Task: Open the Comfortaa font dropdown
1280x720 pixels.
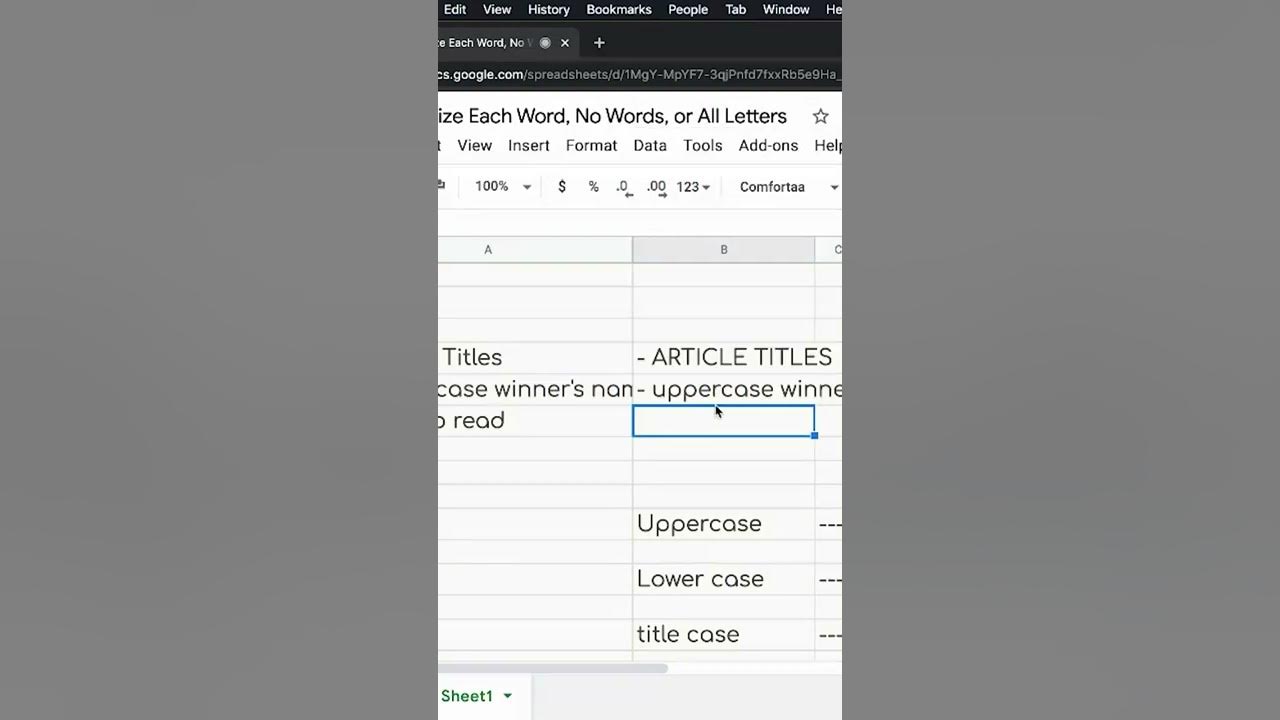Action: 789,187
